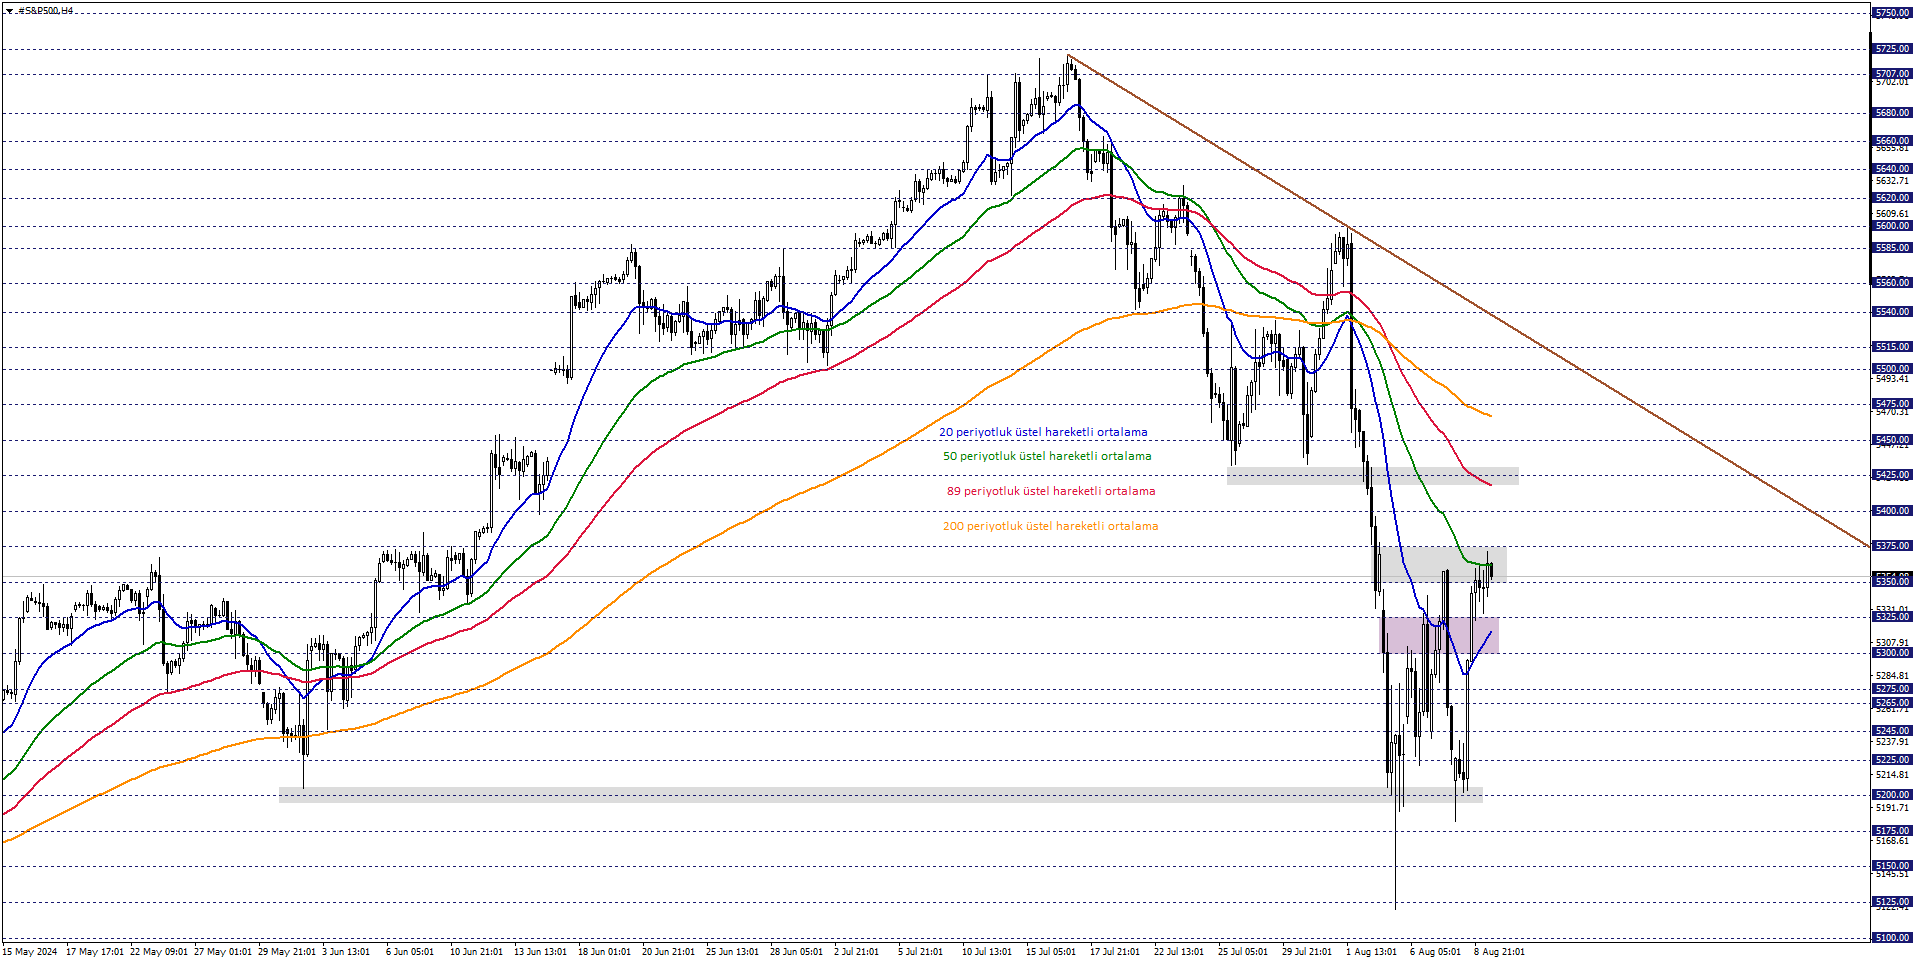
Task: Click the 28 Jun 05:01 time label
Action: click(x=797, y=952)
